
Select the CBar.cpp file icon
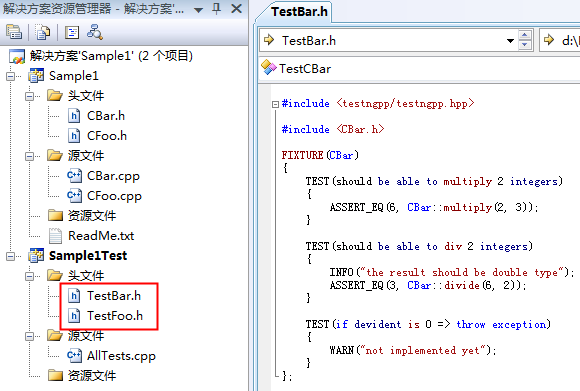click(x=74, y=176)
